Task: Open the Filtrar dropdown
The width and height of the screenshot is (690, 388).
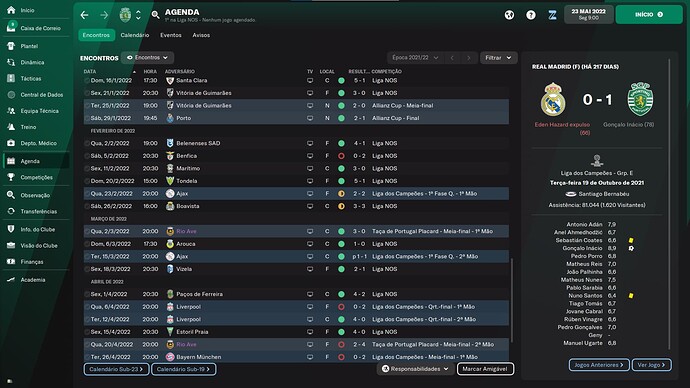Action: point(498,58)
